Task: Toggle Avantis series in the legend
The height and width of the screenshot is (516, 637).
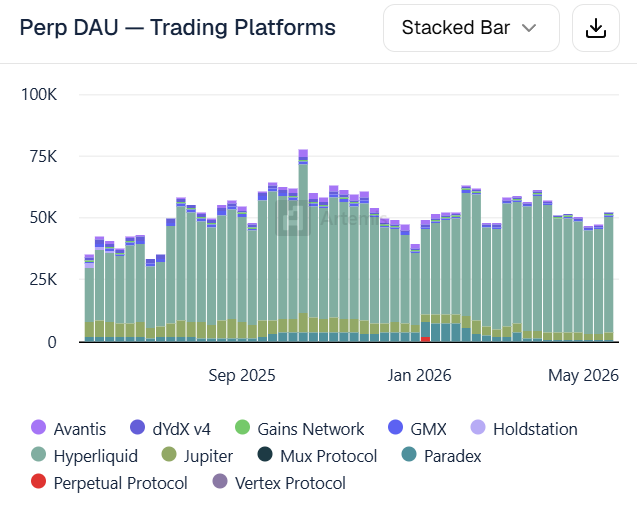Action: click(69, 429)
